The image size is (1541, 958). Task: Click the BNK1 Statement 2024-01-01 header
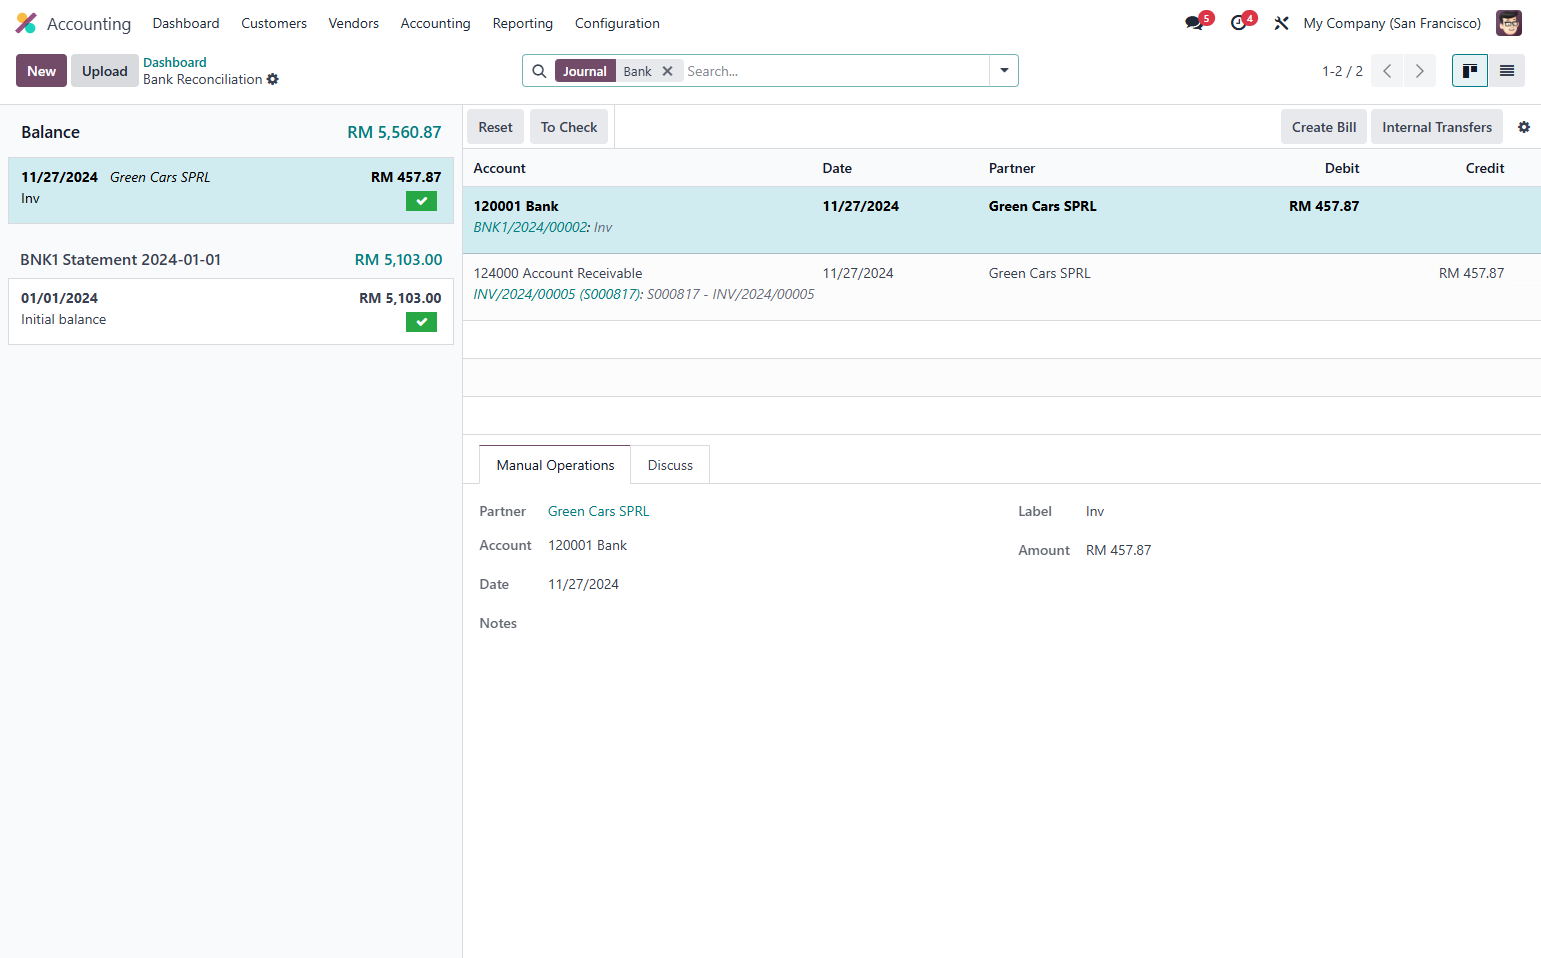pos(121,259)
